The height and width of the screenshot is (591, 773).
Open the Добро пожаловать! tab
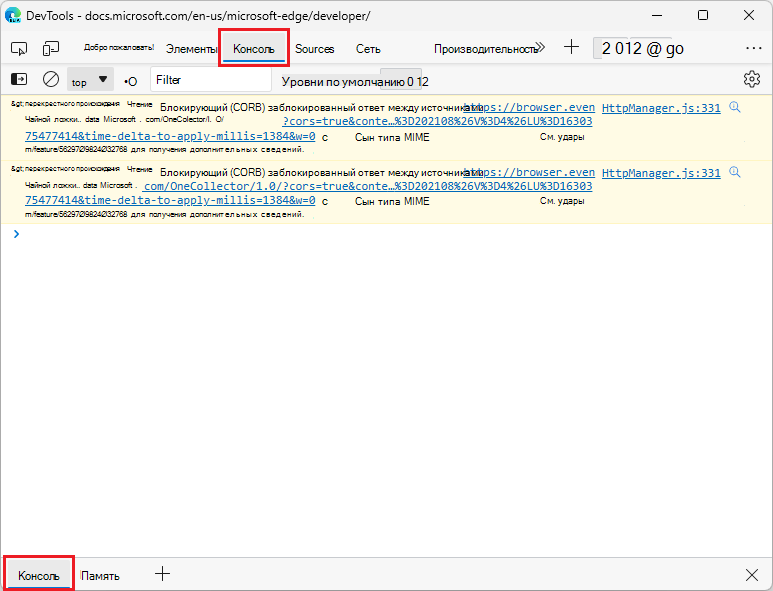(119, 48)
